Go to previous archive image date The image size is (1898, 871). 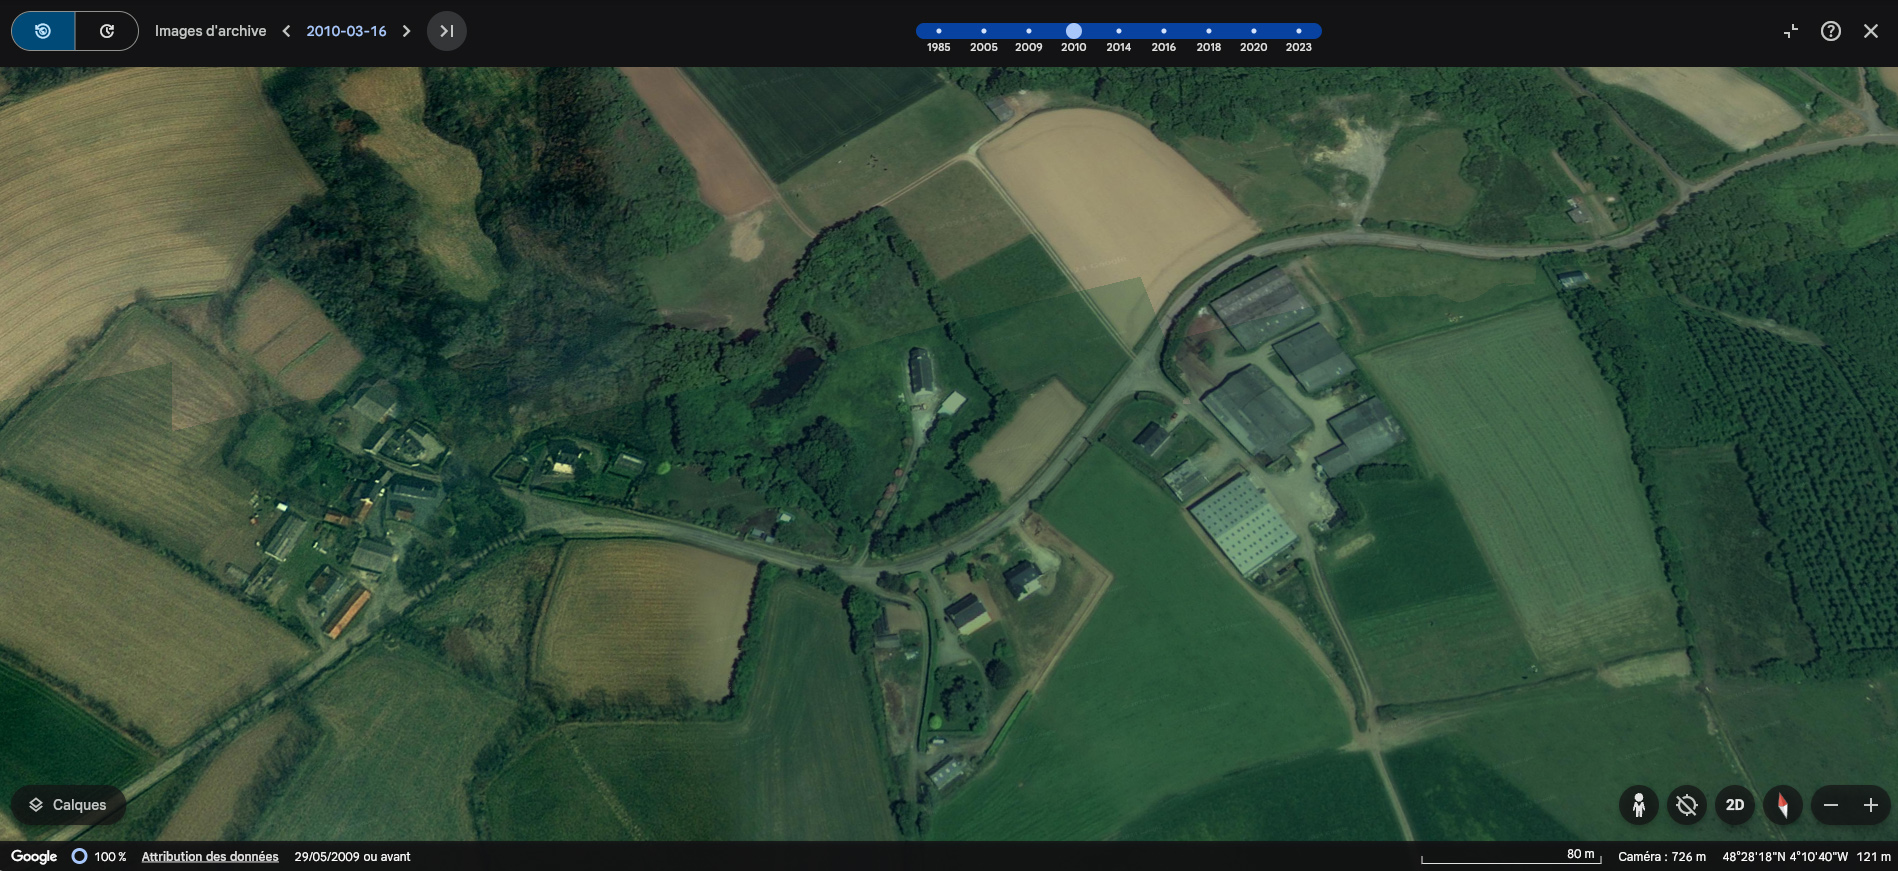coord(287,31)
